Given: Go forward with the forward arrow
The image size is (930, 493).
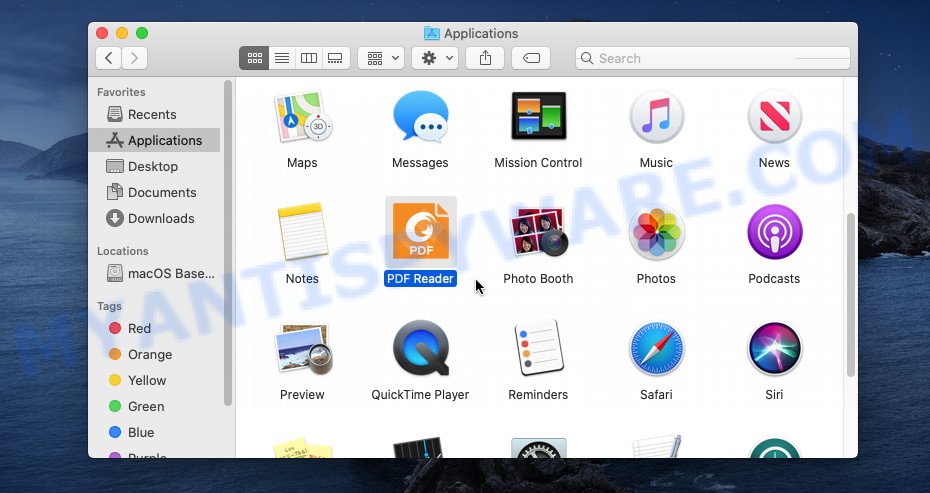Looking at the screenshot, I should tap(135, 58).
